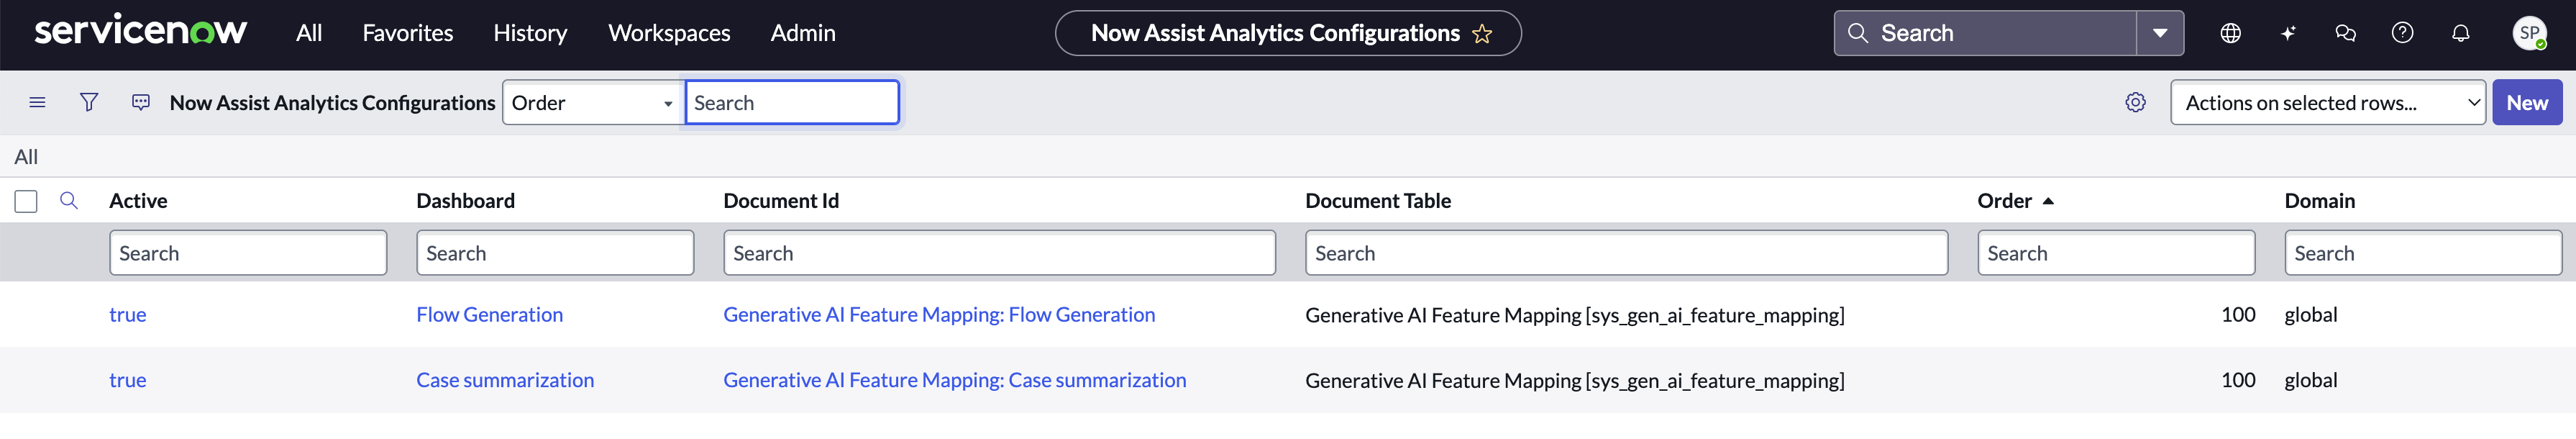Toggle the list filter funnel icon
This screenshot has width=2576, height=439.
[x=89, y=102]
